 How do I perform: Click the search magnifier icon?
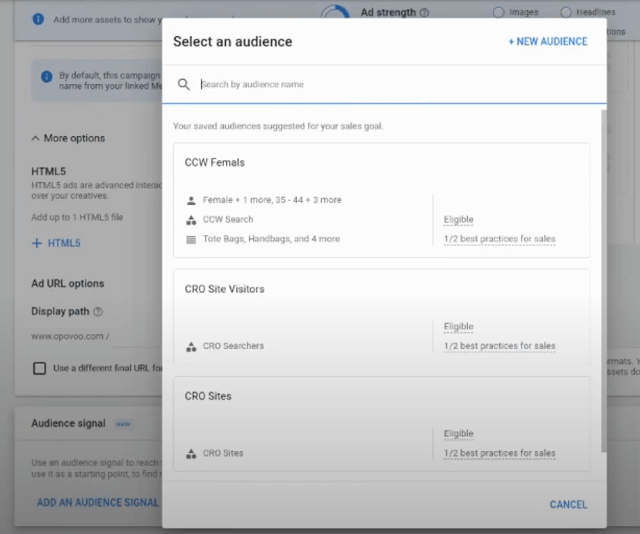pyautogui.click(x=184, y=85)
